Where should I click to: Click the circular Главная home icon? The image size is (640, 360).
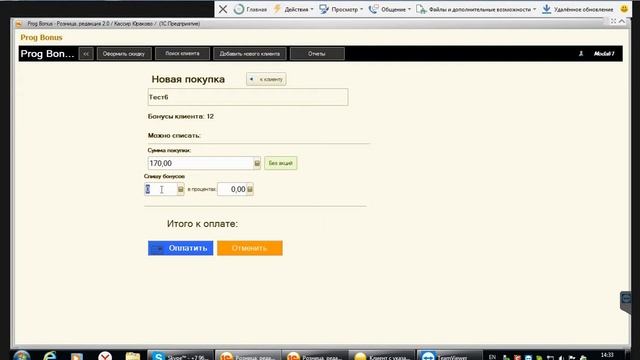point(239,9)
